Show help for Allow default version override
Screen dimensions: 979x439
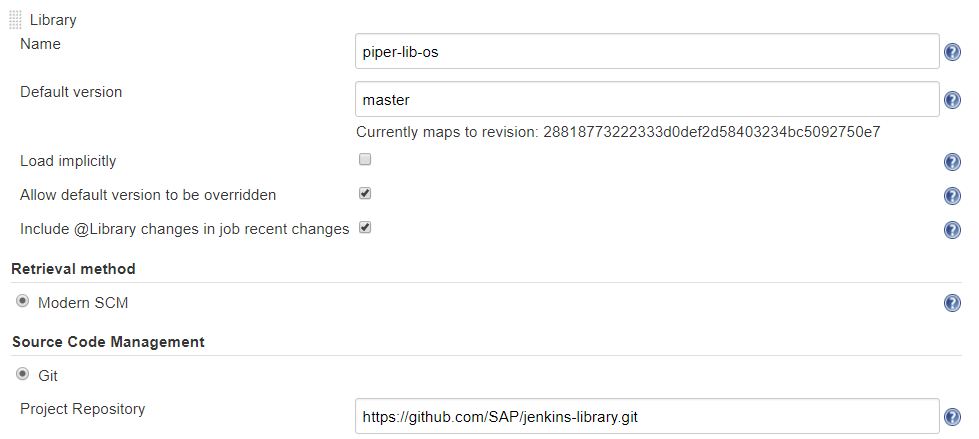952,196
